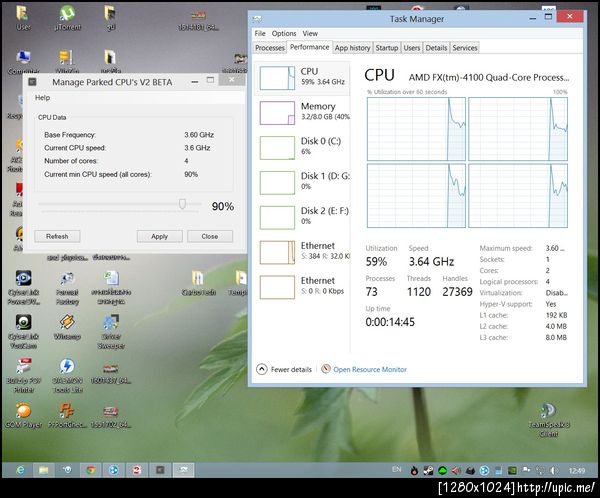Select Disk 1 (D: G:) in sidebar
Image resolution: width=600 pixels, height=498 pixels.
pos(302,182)
